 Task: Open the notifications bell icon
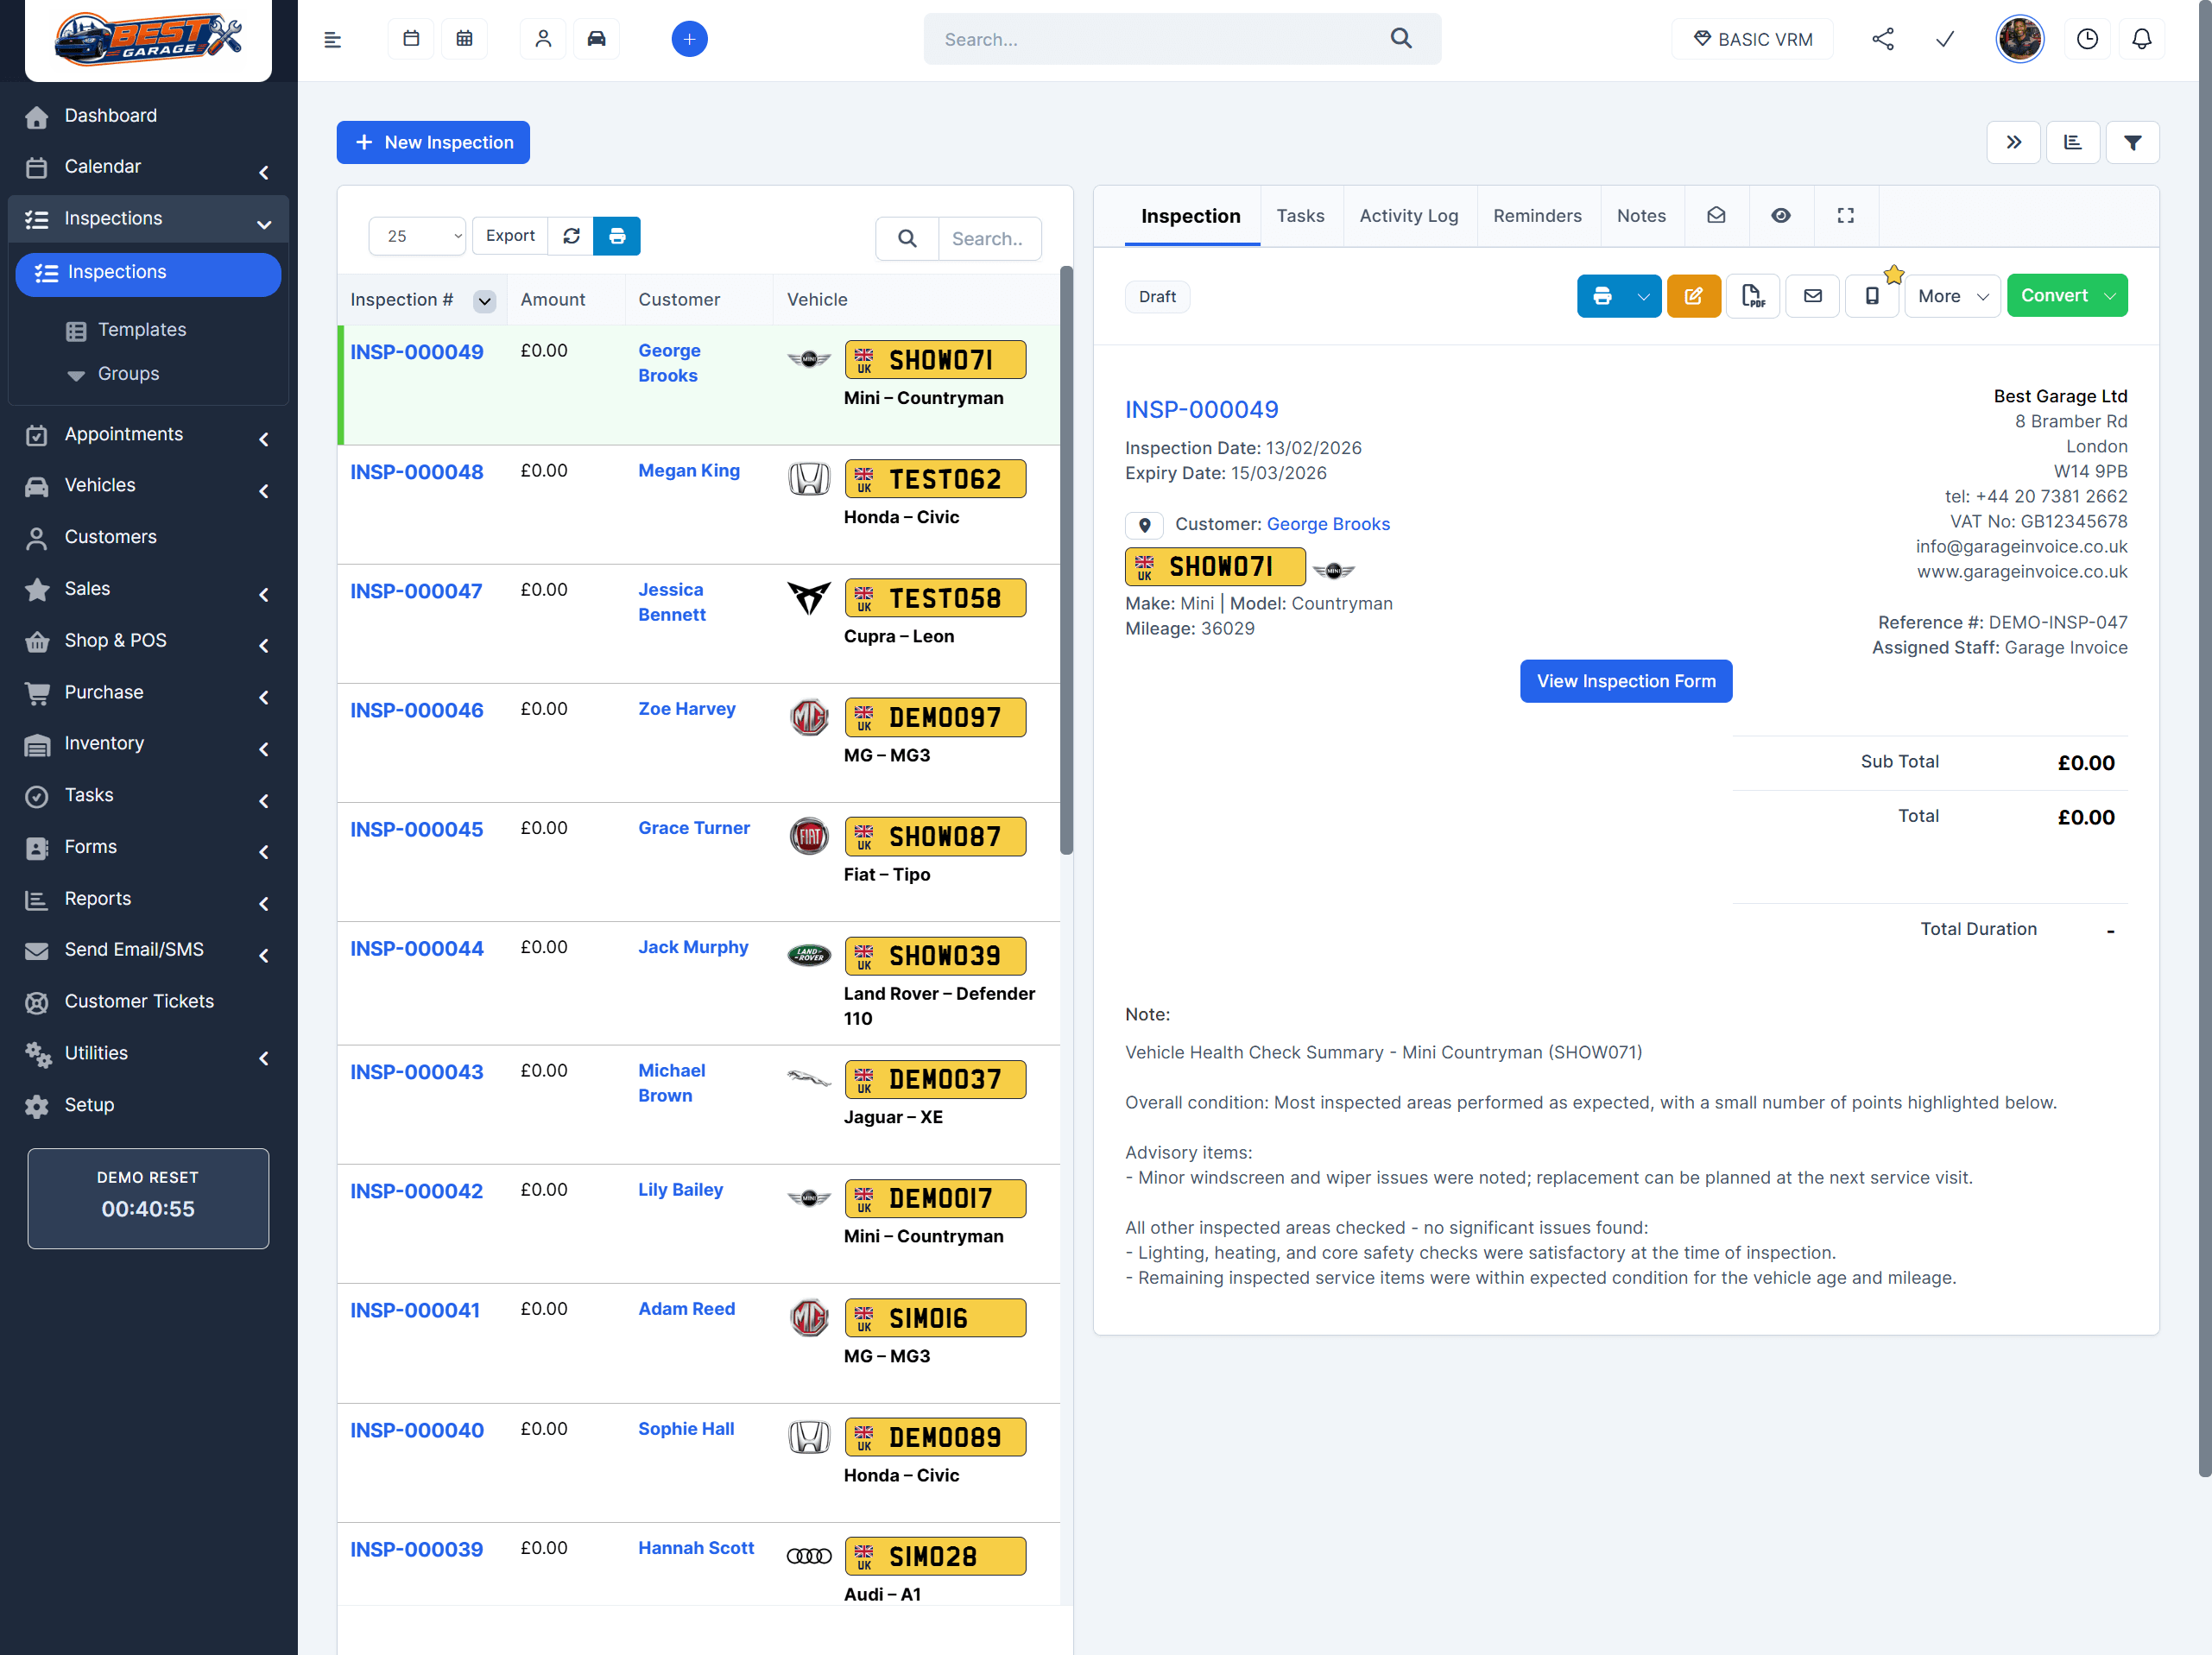point(2141,39)
